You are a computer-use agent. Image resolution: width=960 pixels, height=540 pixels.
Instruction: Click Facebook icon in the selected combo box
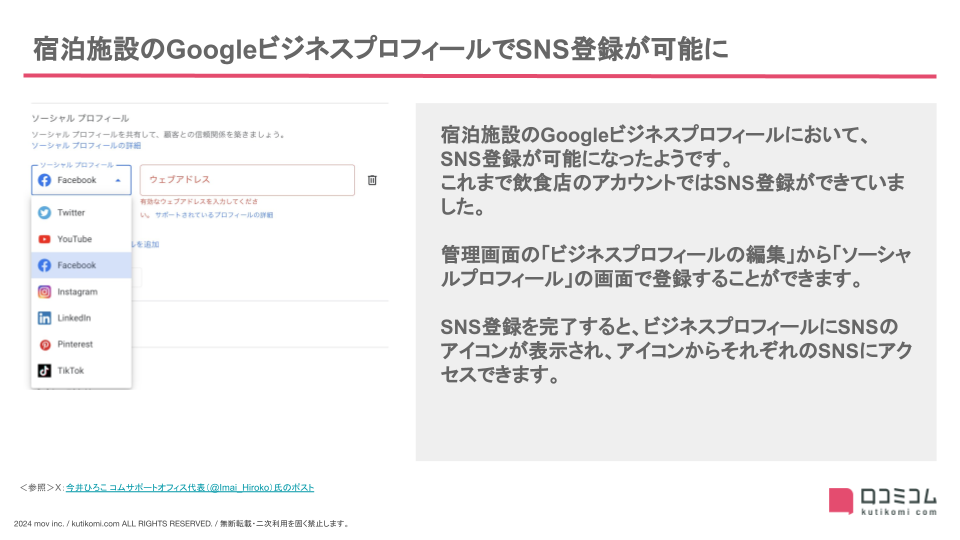tap(44, 180)
